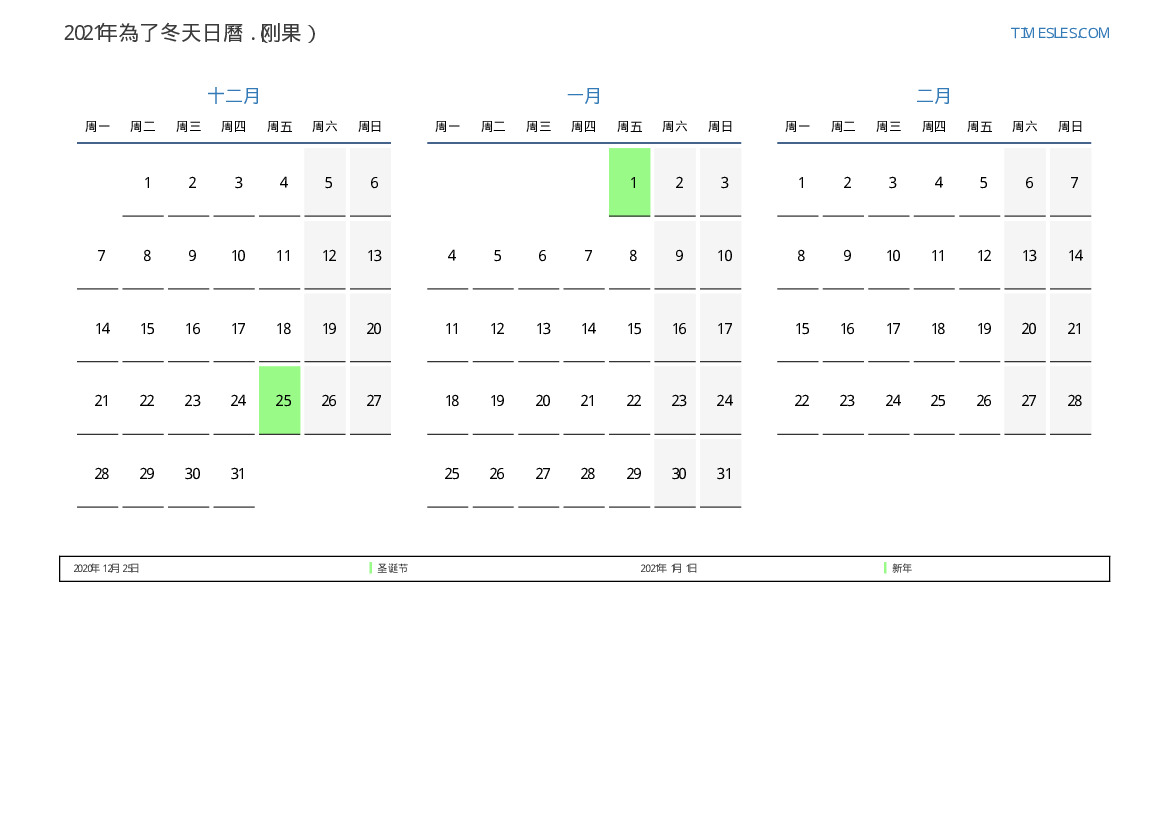
Task: Select the highlighted December 25 holiday cell
Action: 279,400
